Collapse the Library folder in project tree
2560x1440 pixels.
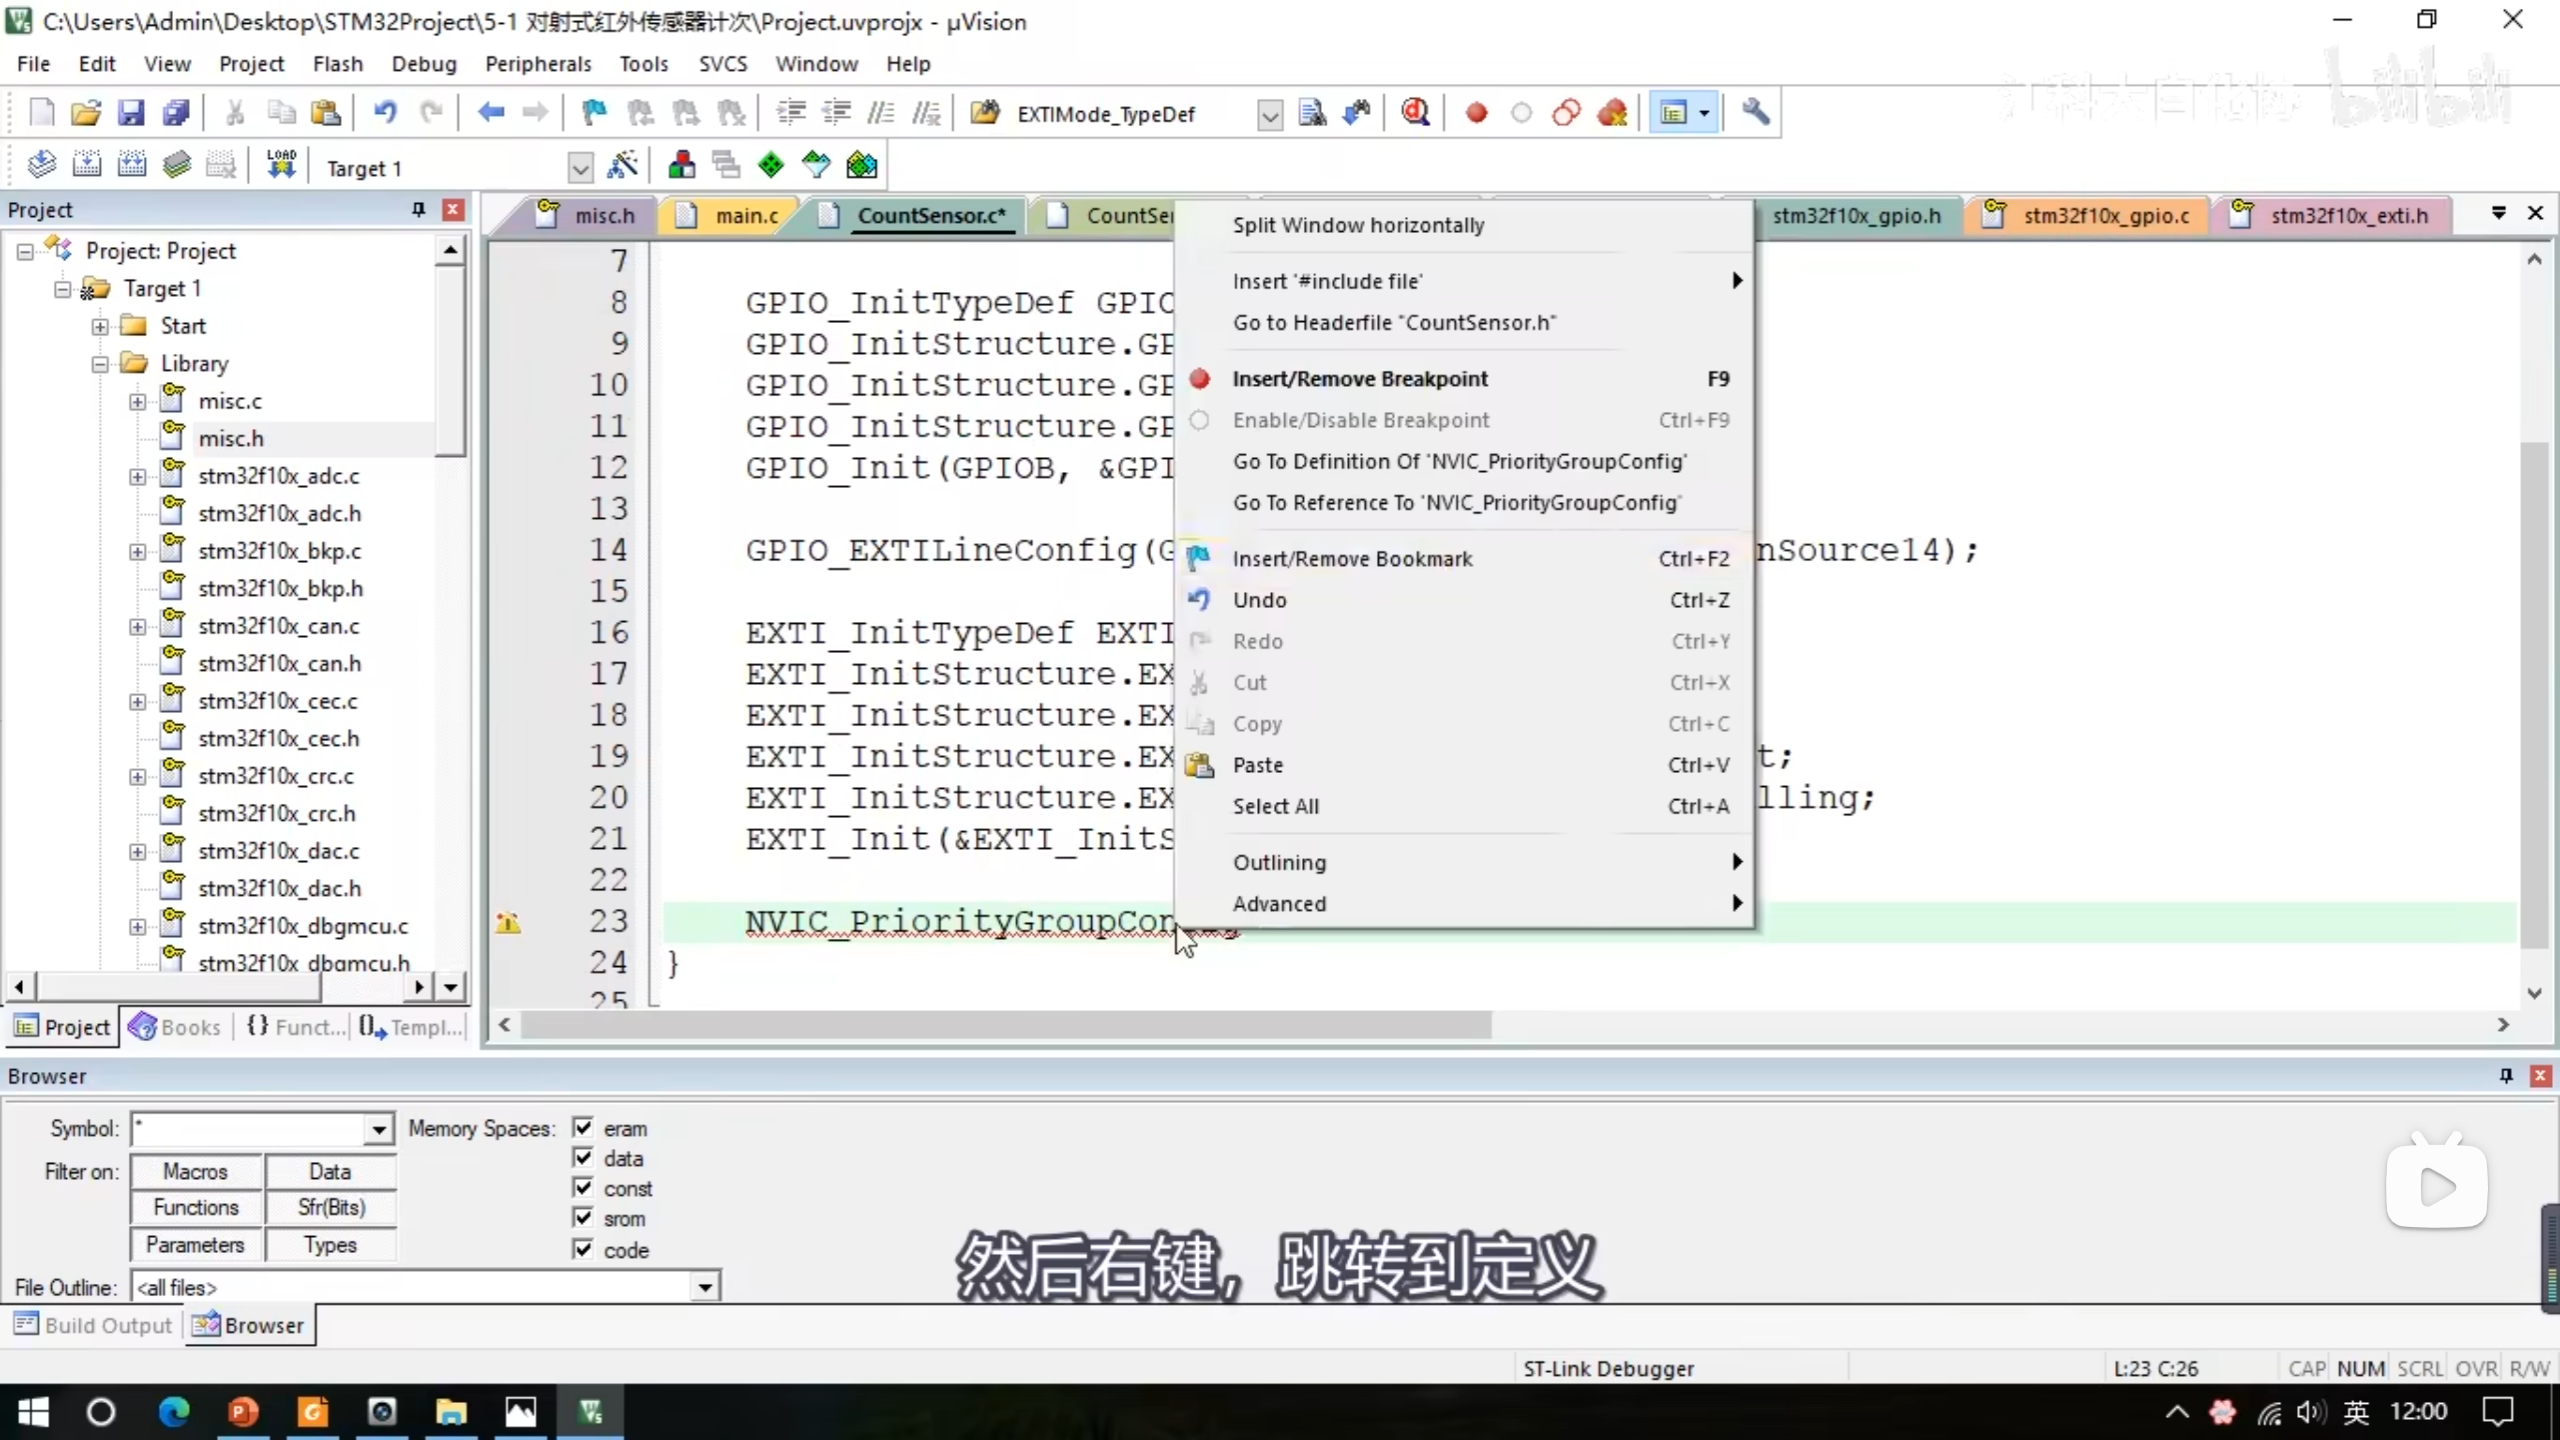(x=100, y=364)
